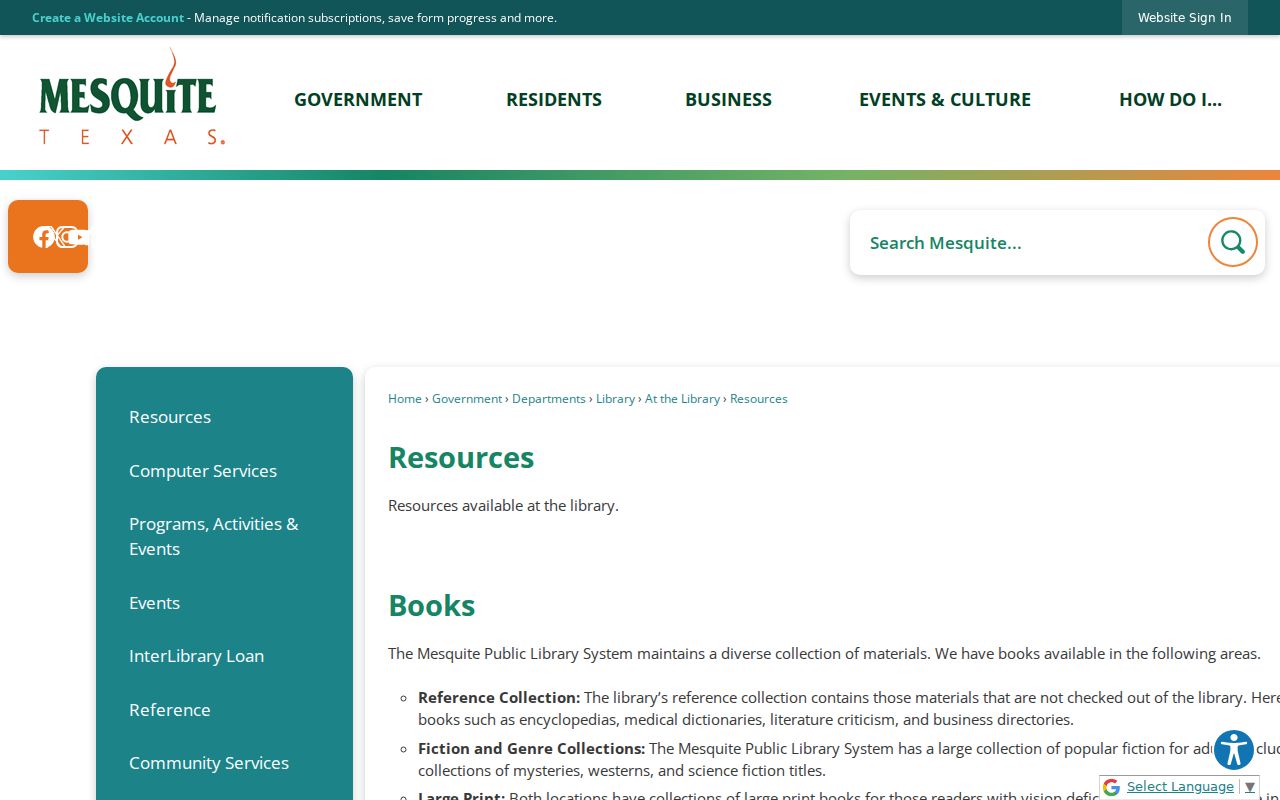1280x800 pixels.
Task: Click the search magnifier button
Action: [1232, 242]
